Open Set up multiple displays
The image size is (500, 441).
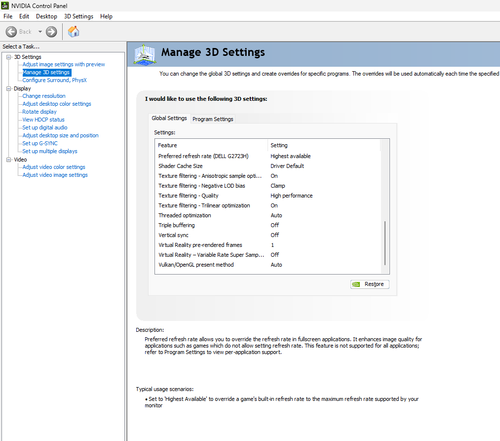point(49,151)
